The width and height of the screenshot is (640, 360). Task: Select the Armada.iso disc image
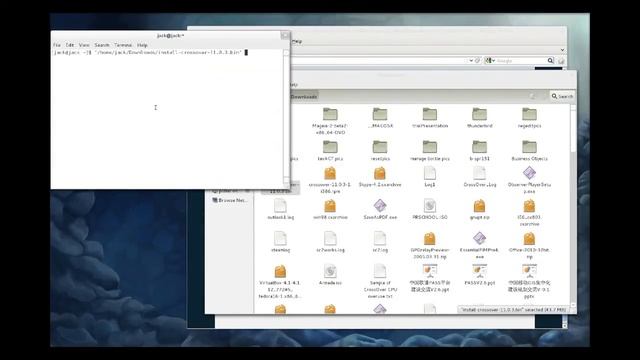pos(330,275)
